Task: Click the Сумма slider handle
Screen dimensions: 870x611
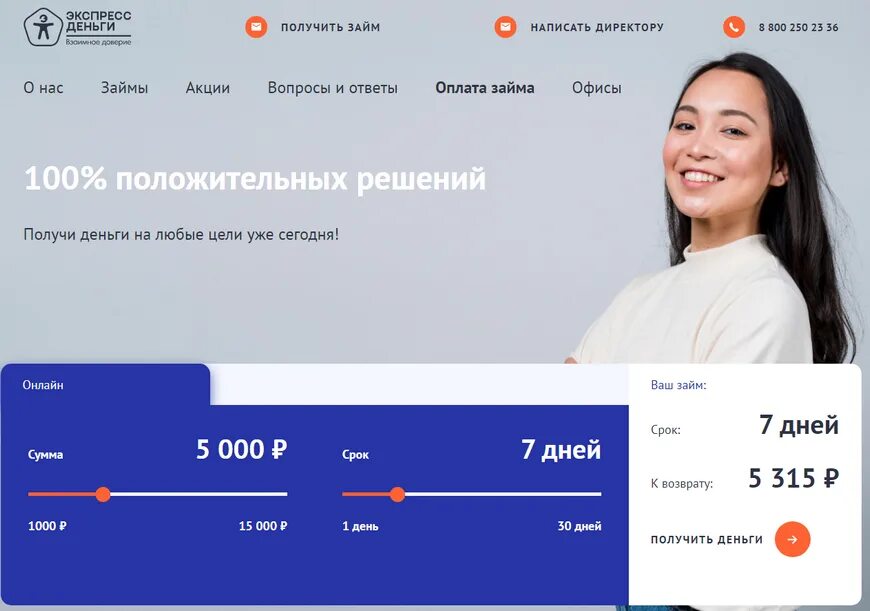Action: point(103,494)
